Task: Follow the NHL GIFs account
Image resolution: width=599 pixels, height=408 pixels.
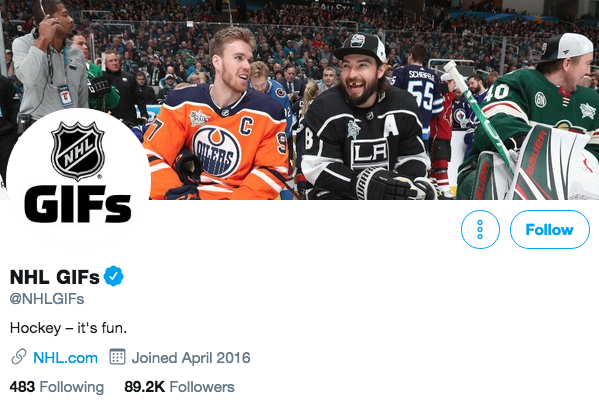Action: click(x=550, y=230)
